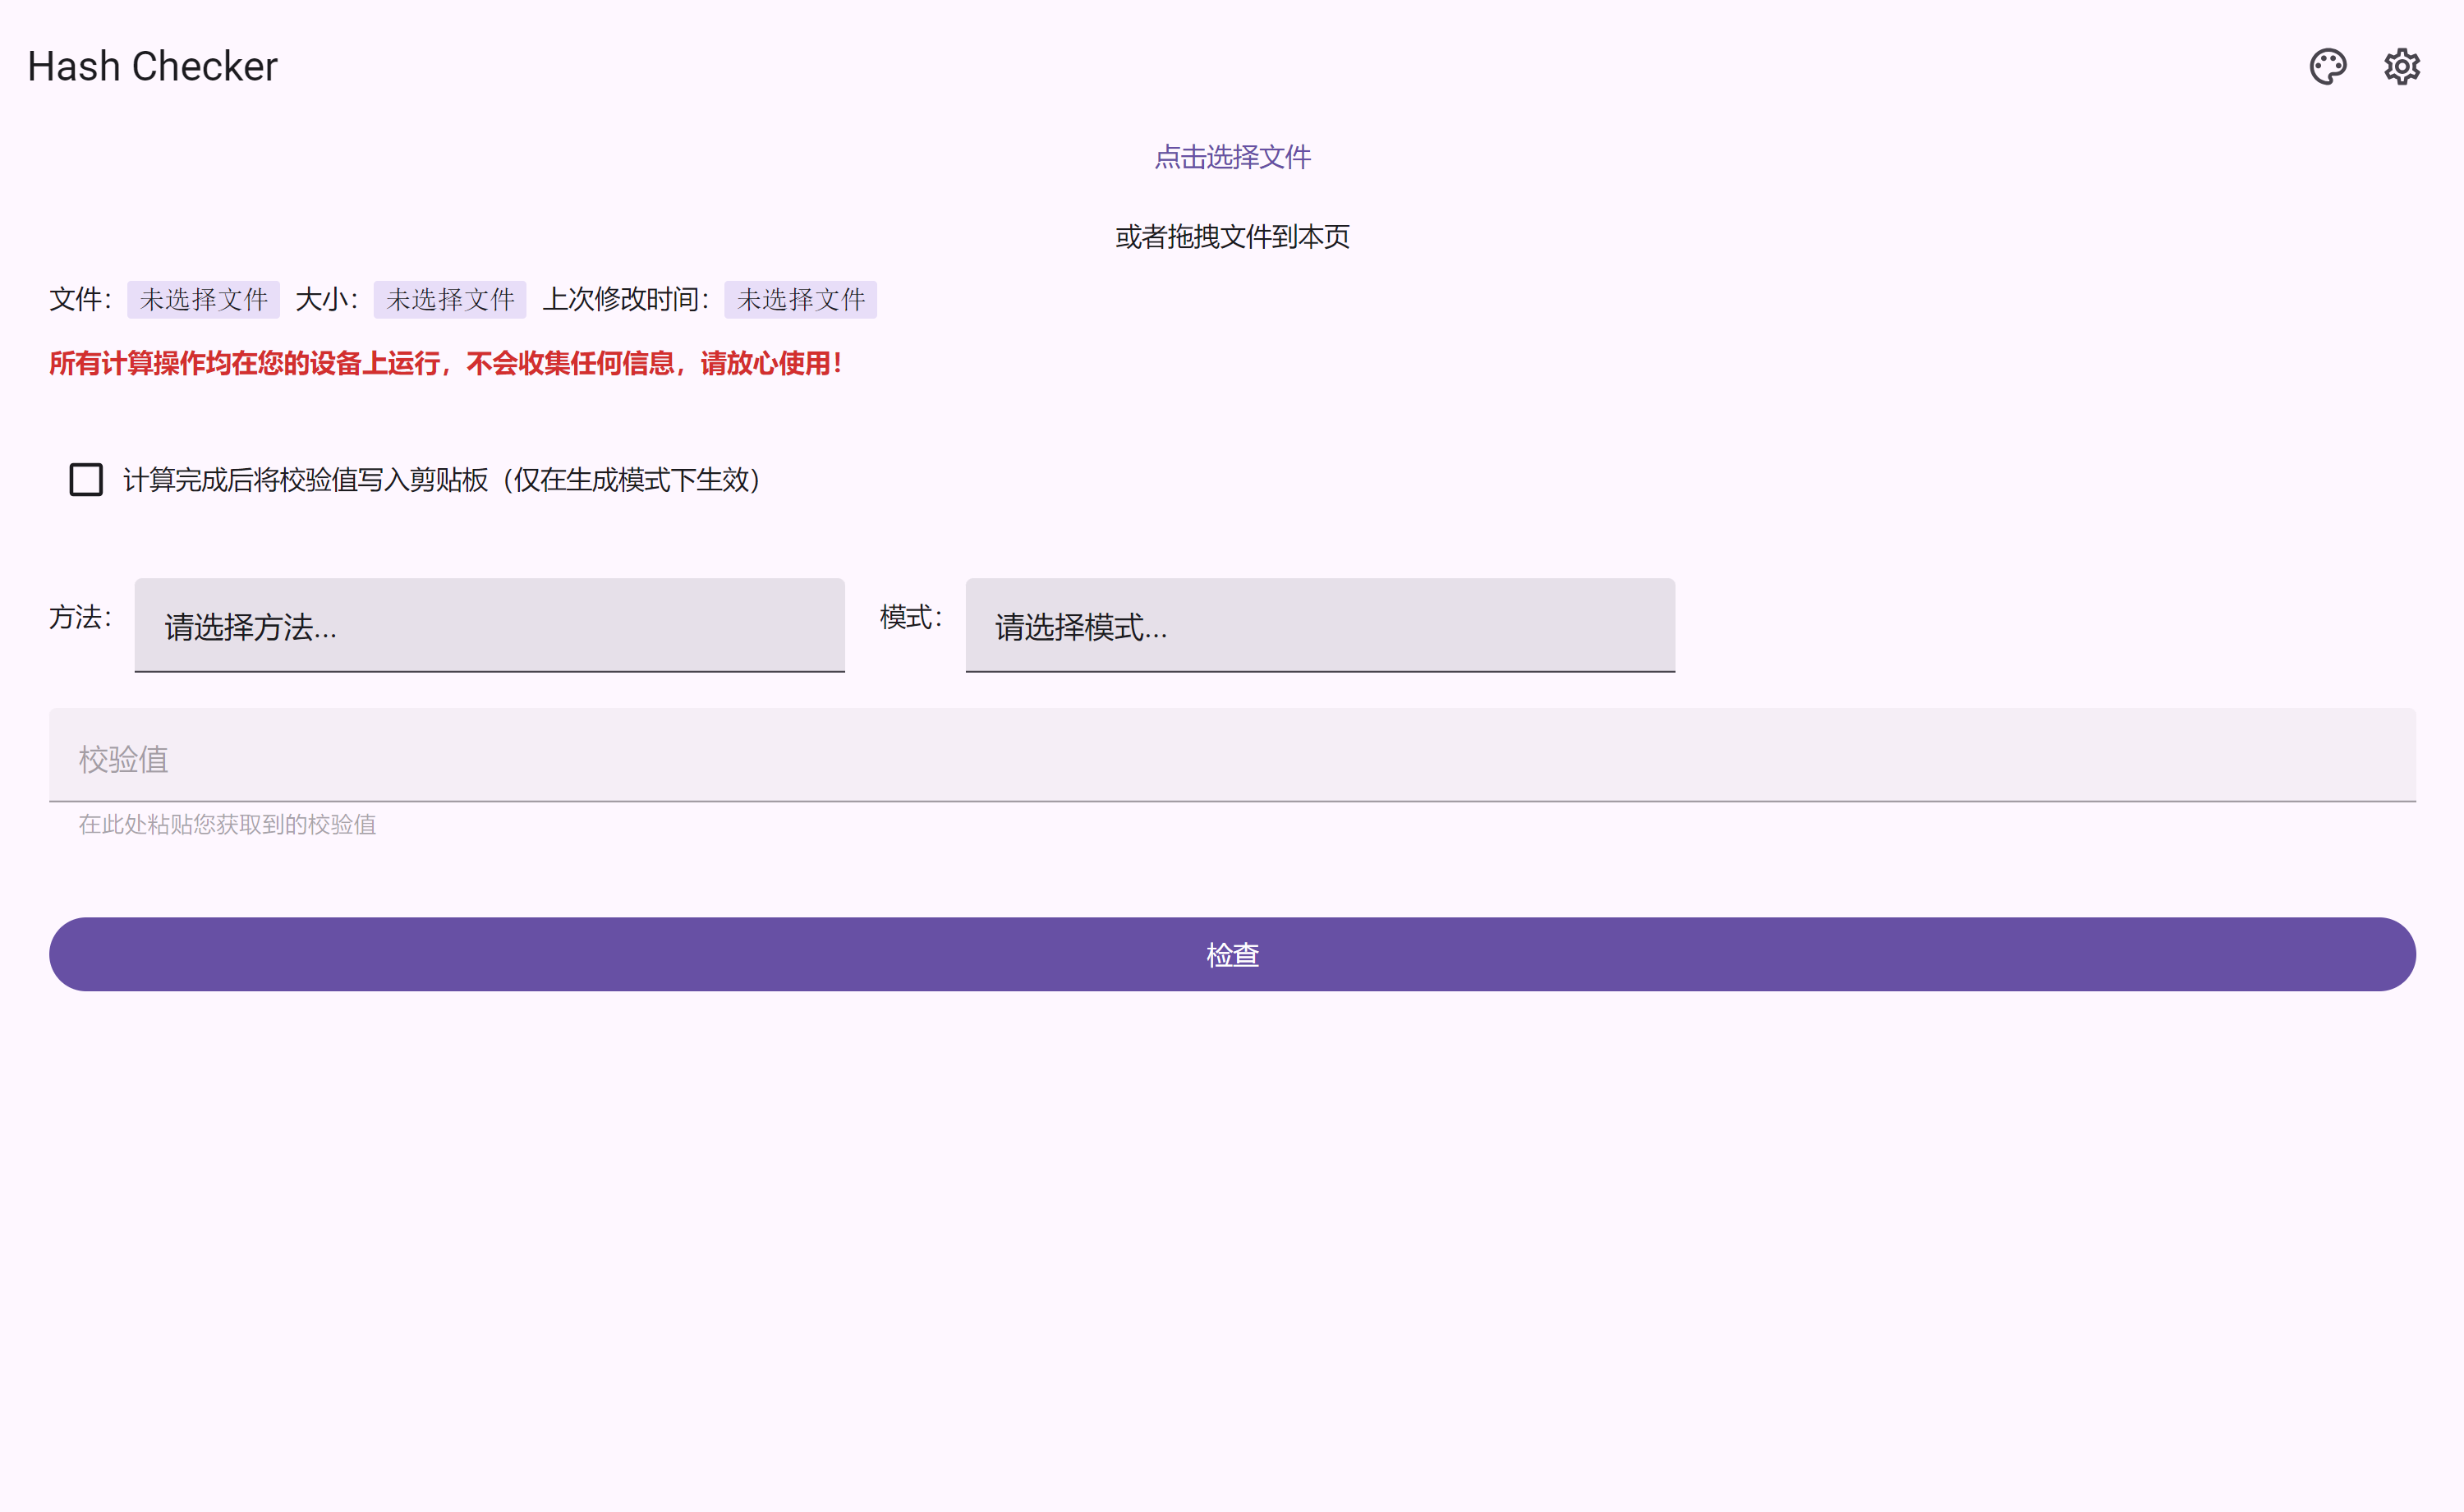Click the 上次修改时间 未选择文件 chip
Viewport: 2464px width, 1512px height.
(800, 300)
